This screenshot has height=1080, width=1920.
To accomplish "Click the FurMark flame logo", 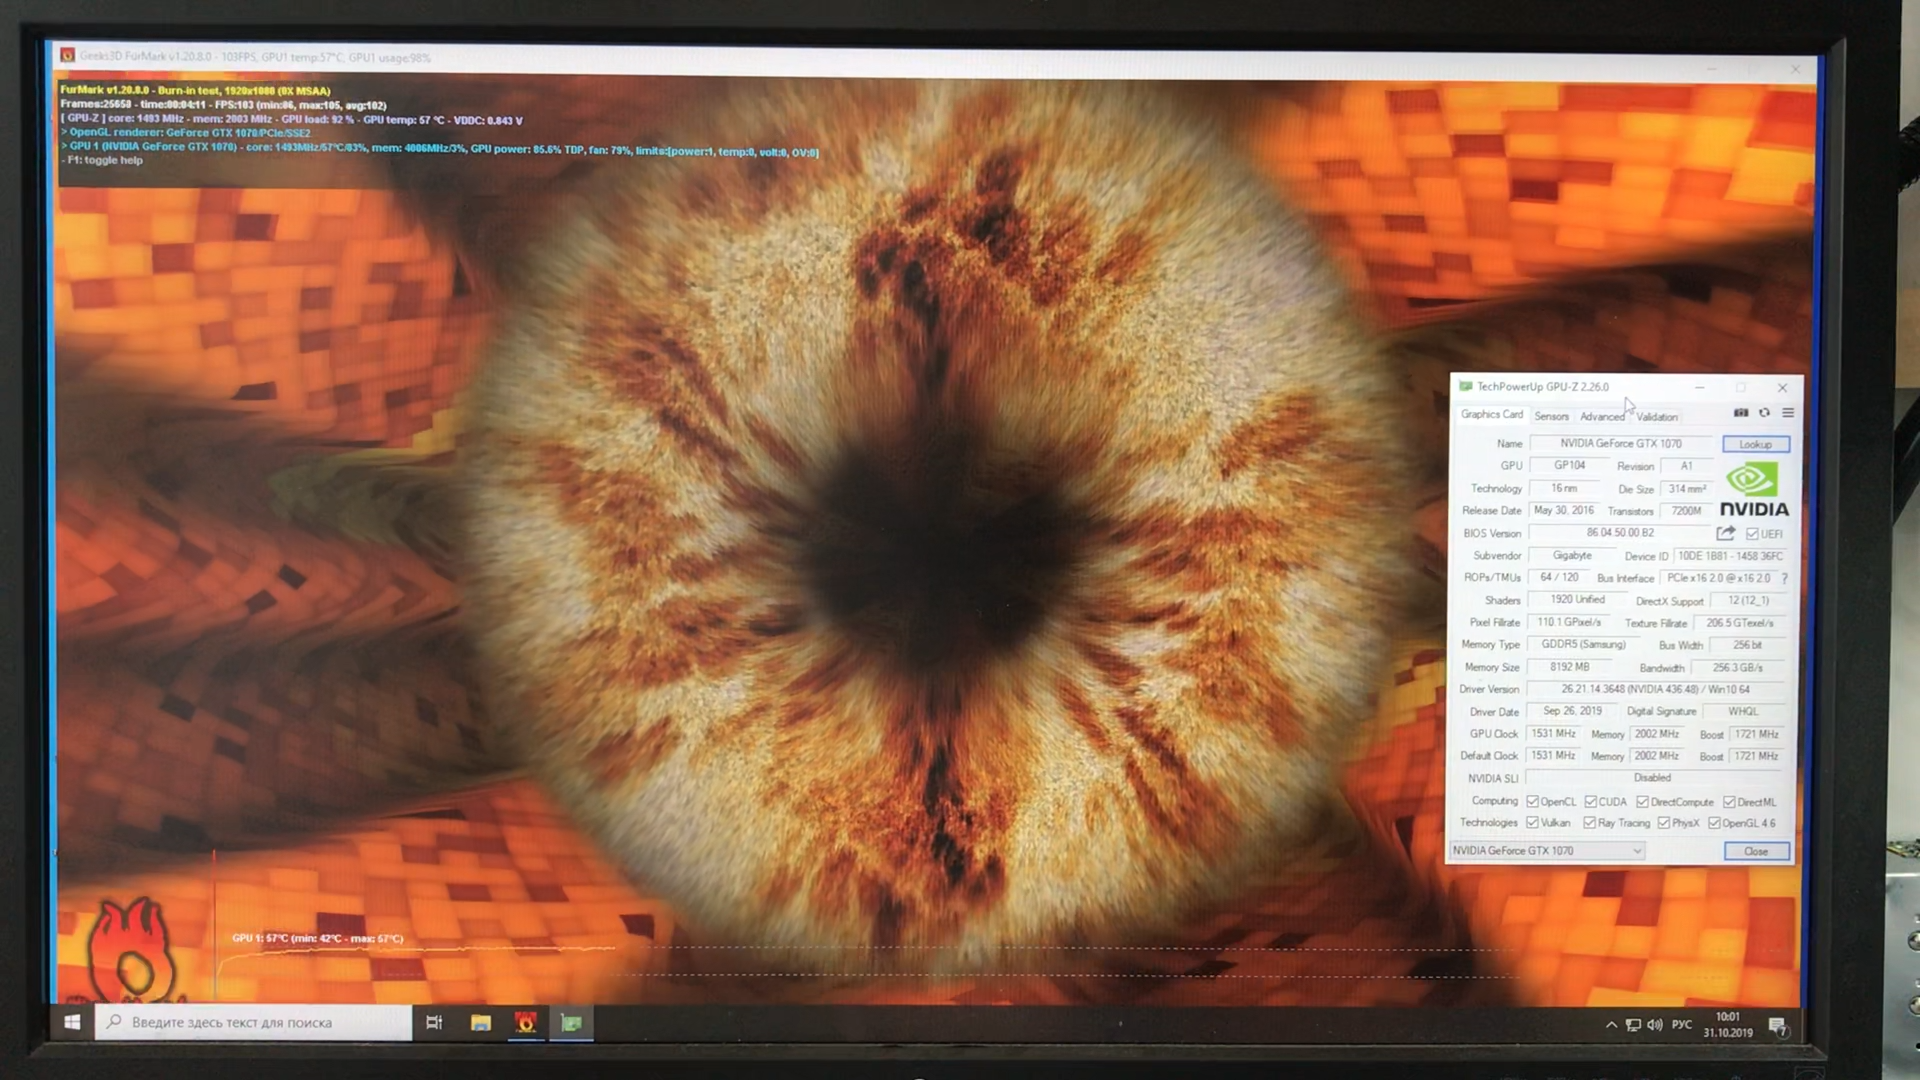I will pos(133,950).
